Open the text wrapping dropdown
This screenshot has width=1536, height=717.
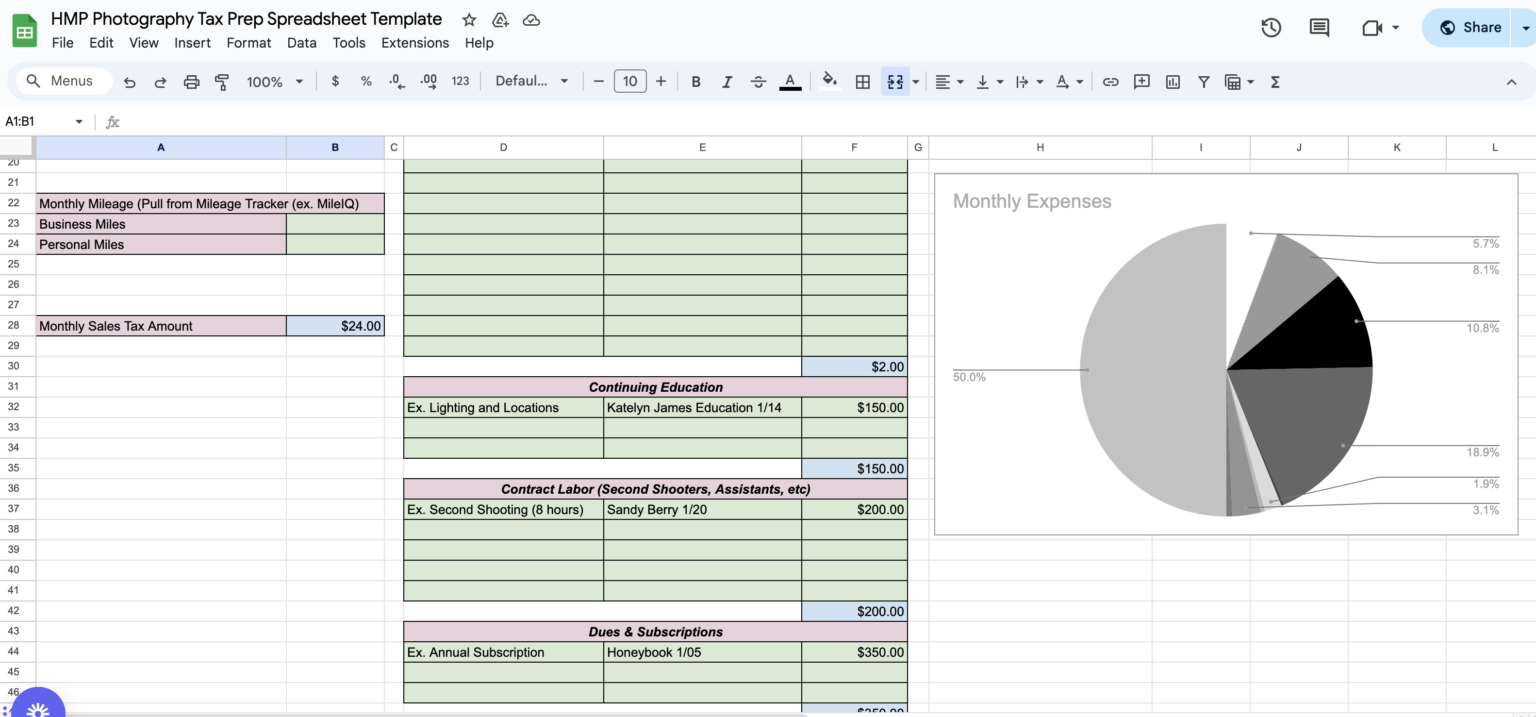click(1027, 81)
